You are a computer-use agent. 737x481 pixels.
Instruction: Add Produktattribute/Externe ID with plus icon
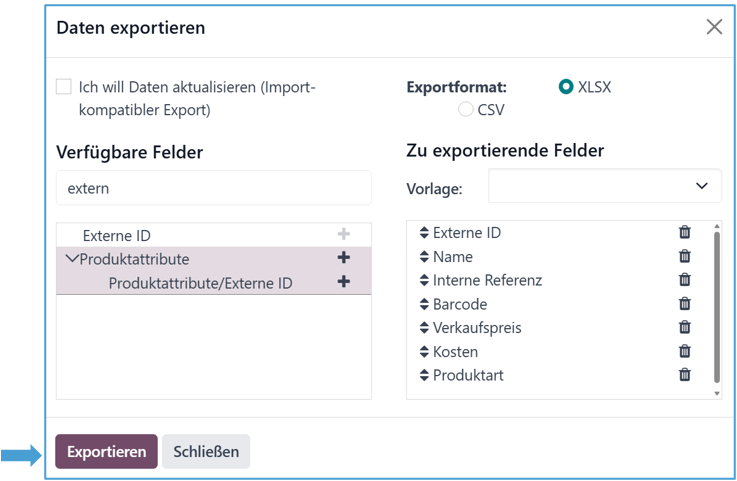[x=344, y=282]
